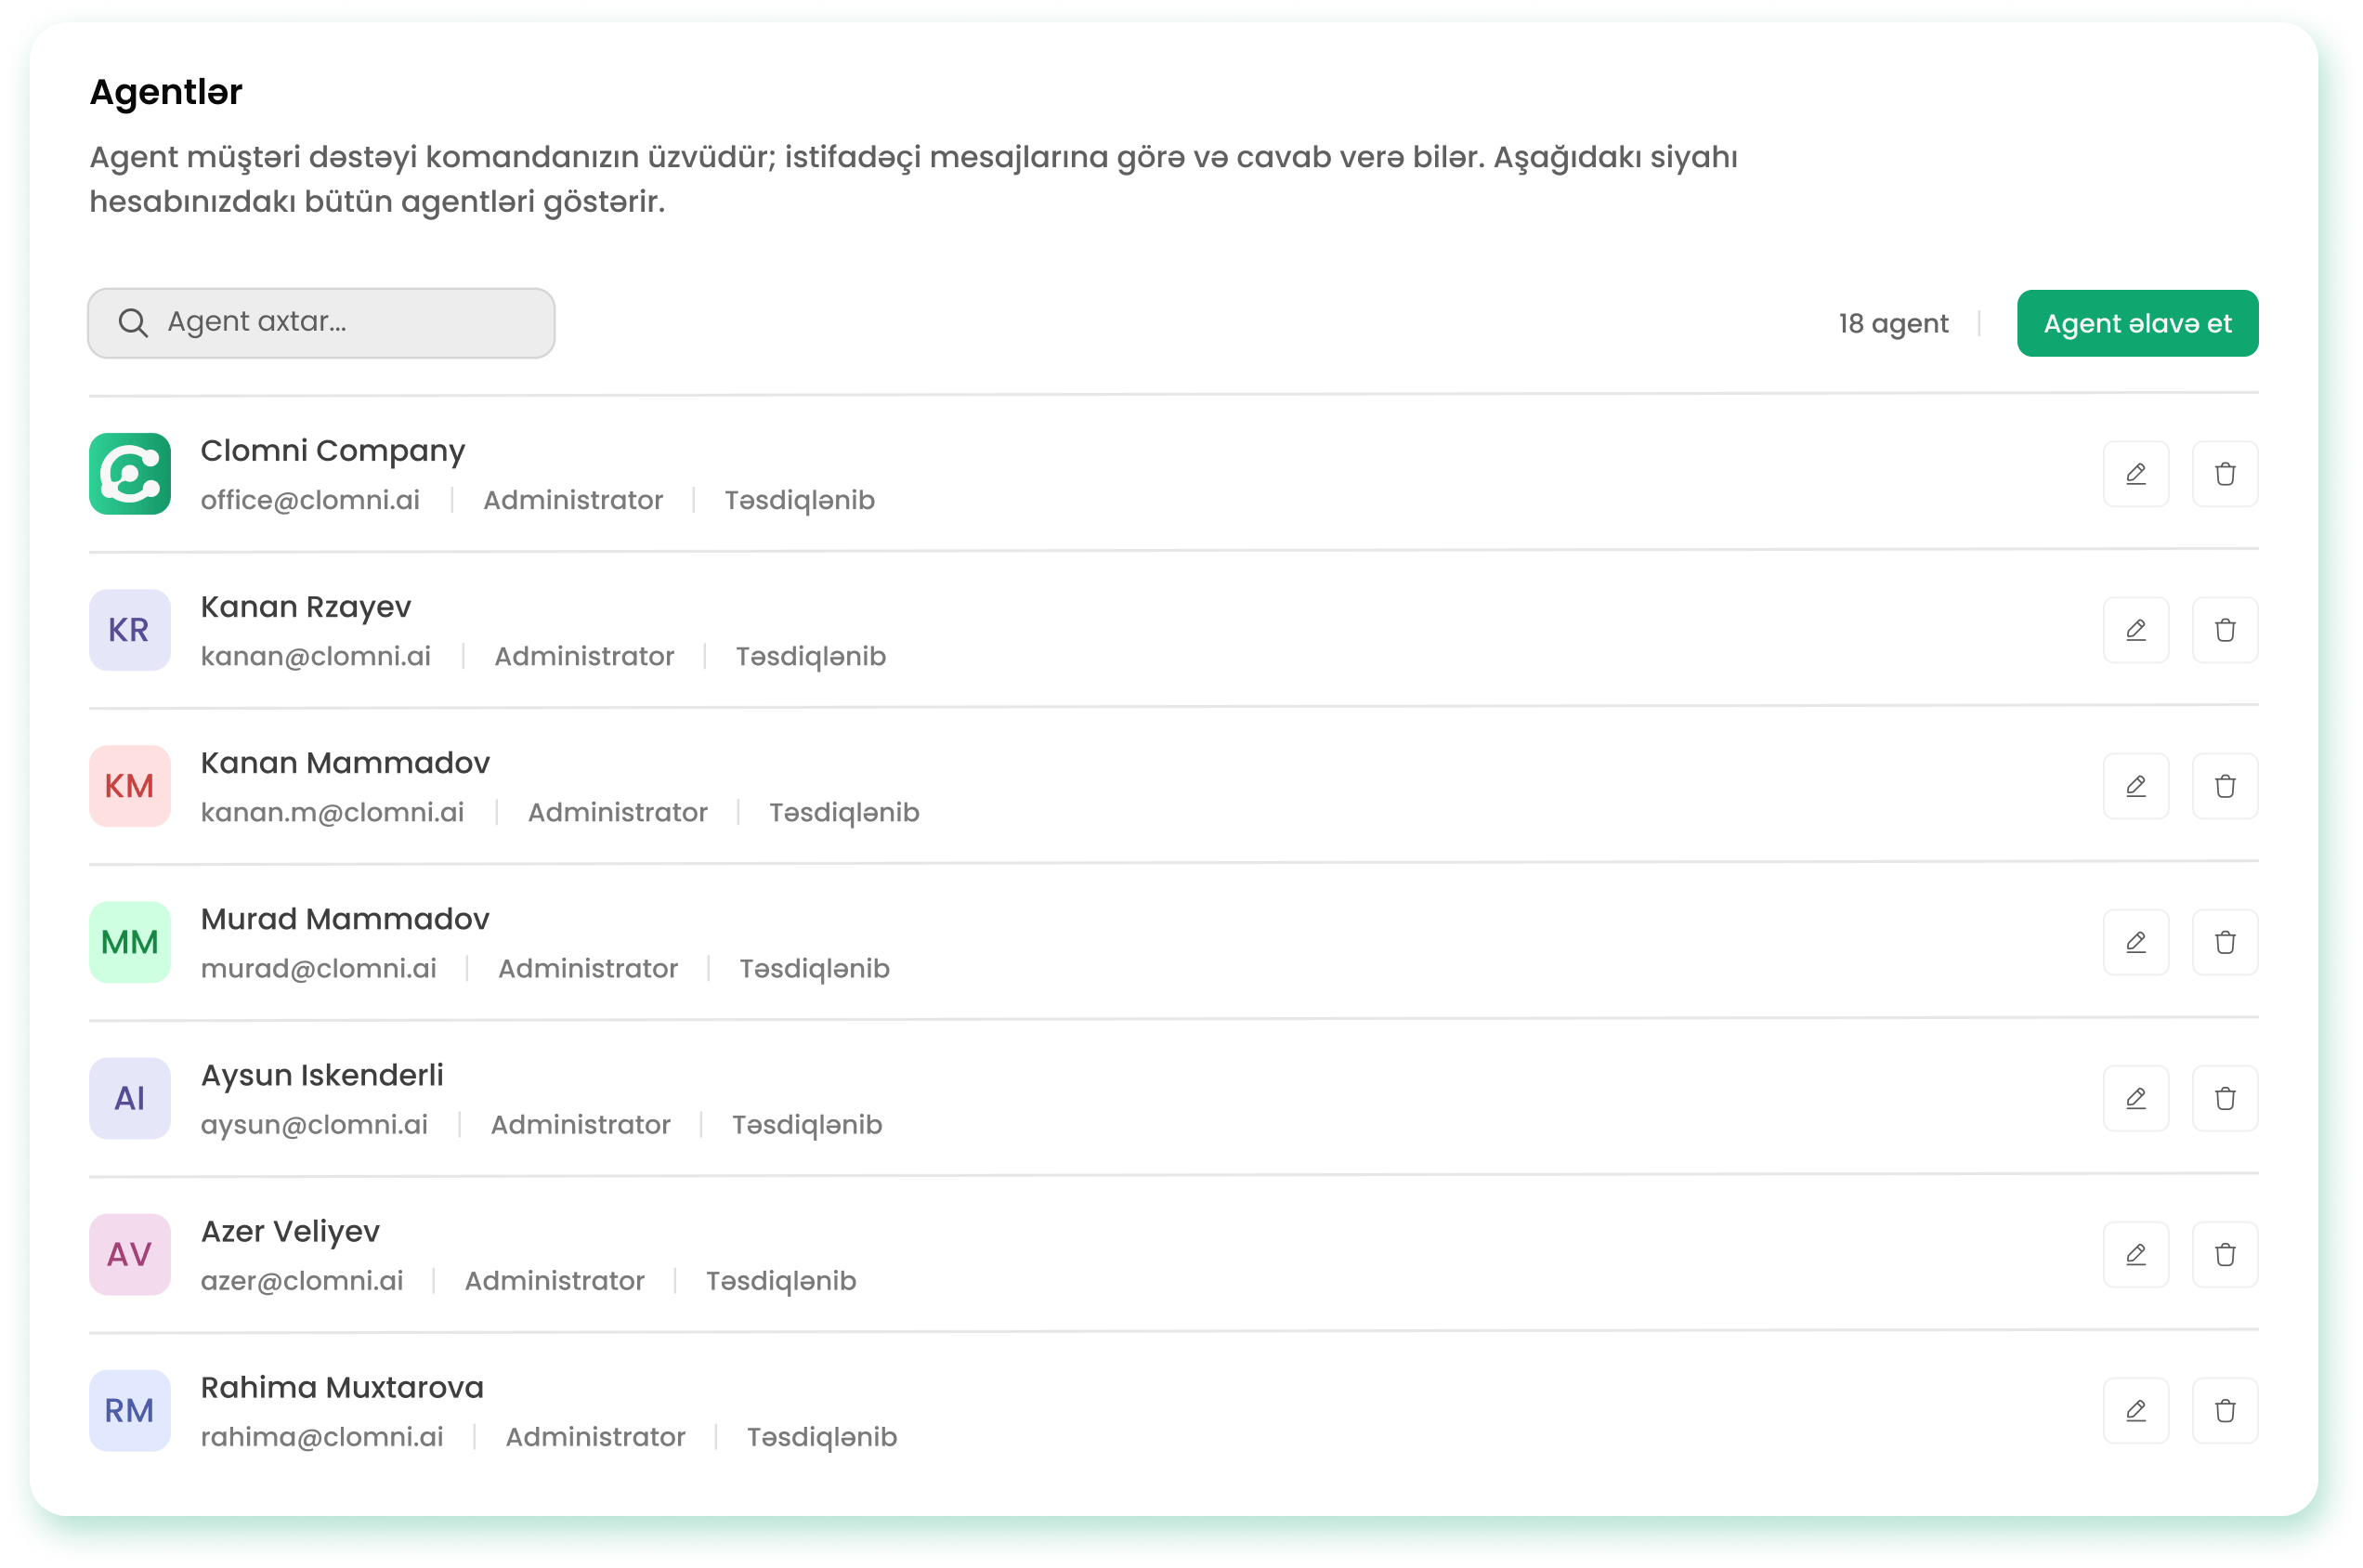Click 'Təsdiqlənib' status in Azer Veliyev row
Image resolution: width=2363 pixels, height=1568 pixels.
(x=781, y=1280)
